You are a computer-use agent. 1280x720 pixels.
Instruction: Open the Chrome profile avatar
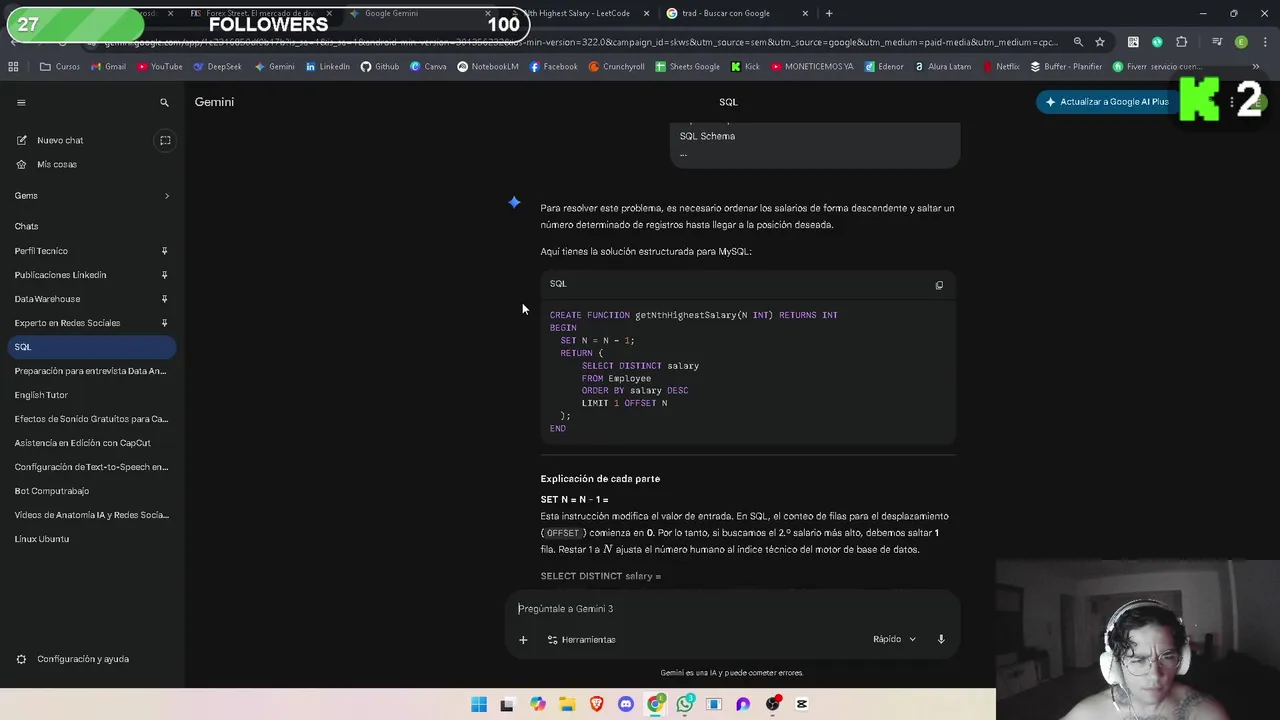coord(1241,42)
